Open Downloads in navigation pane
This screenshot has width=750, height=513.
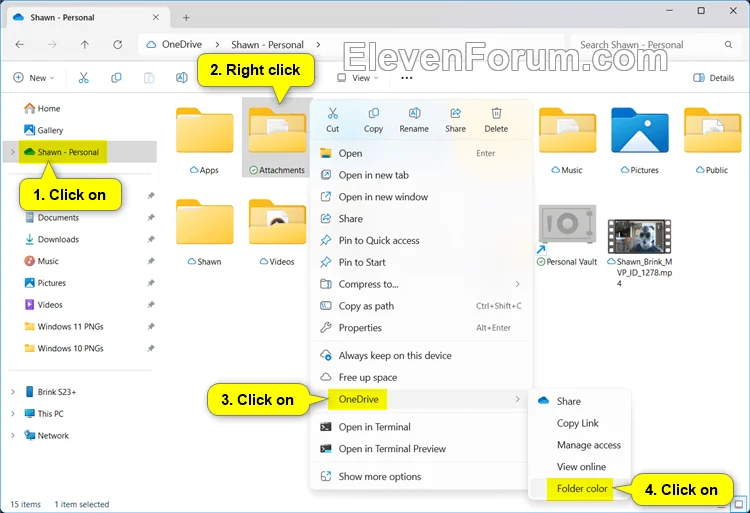pyautogui.click(x=52, y=239)
